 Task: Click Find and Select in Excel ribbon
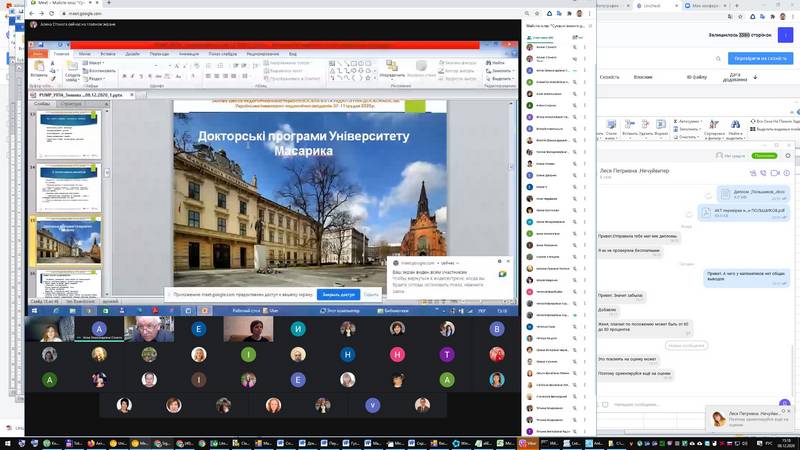(x=735, y=130)
